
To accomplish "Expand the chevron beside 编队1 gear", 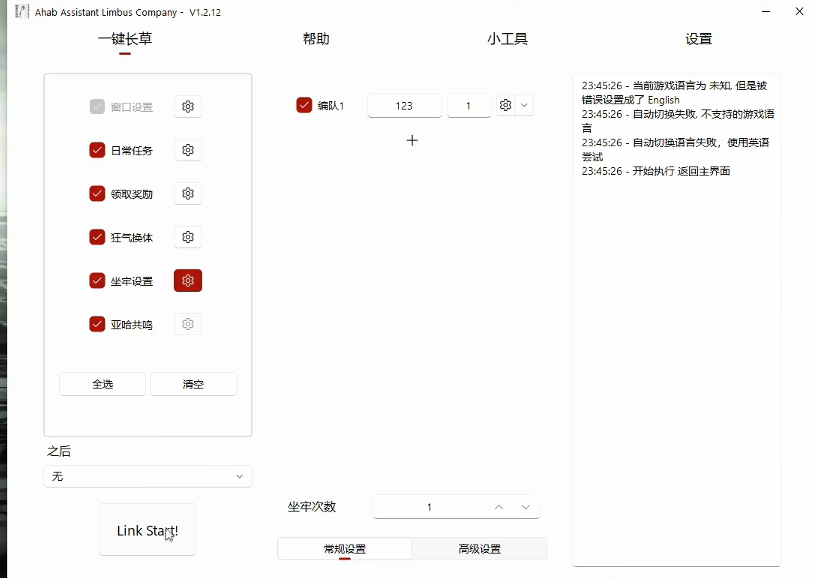I will [x=525, y=105].
